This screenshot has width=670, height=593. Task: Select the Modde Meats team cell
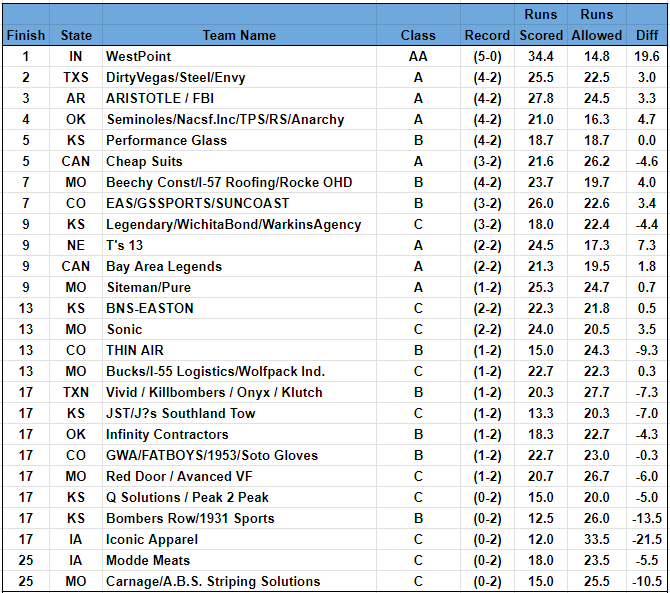click(x=239, y=560)
